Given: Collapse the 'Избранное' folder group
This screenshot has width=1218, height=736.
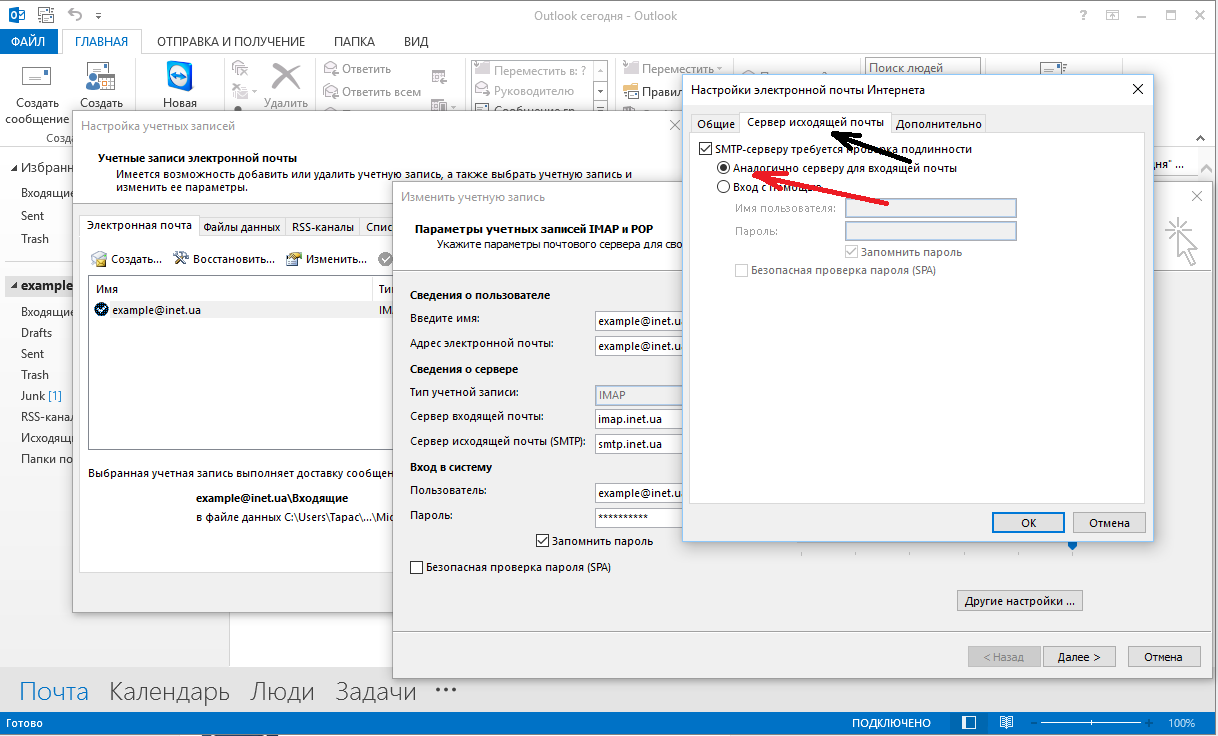Looking at the screenshot, I should tap(11, 168).
